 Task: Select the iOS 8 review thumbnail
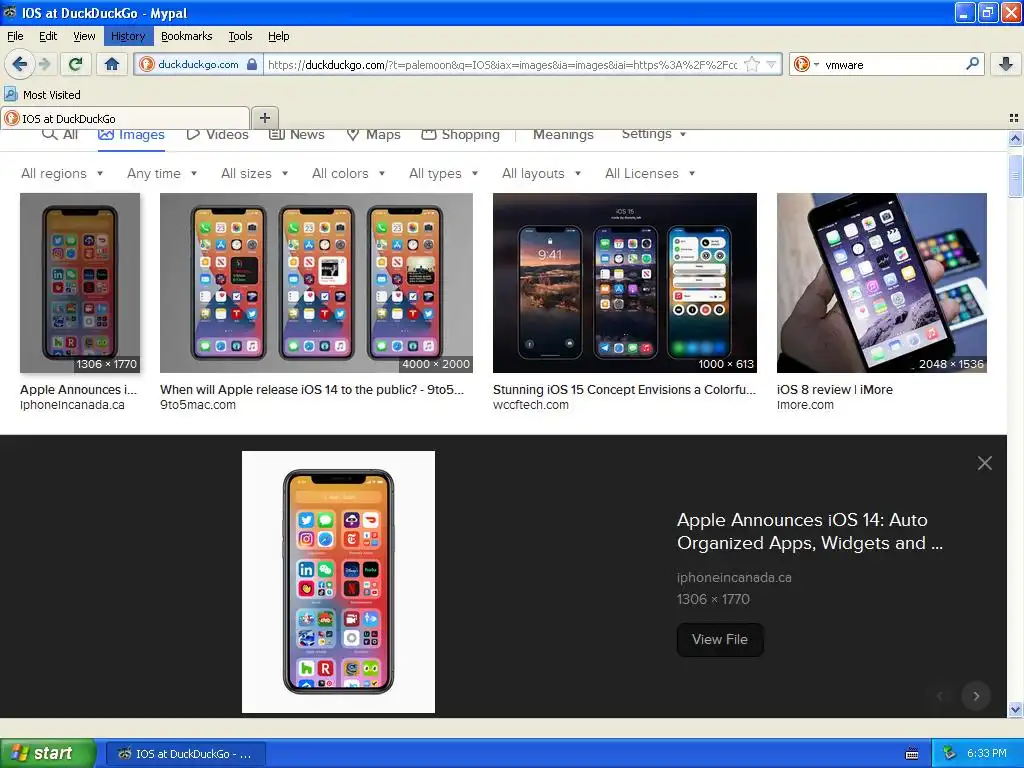882,283
